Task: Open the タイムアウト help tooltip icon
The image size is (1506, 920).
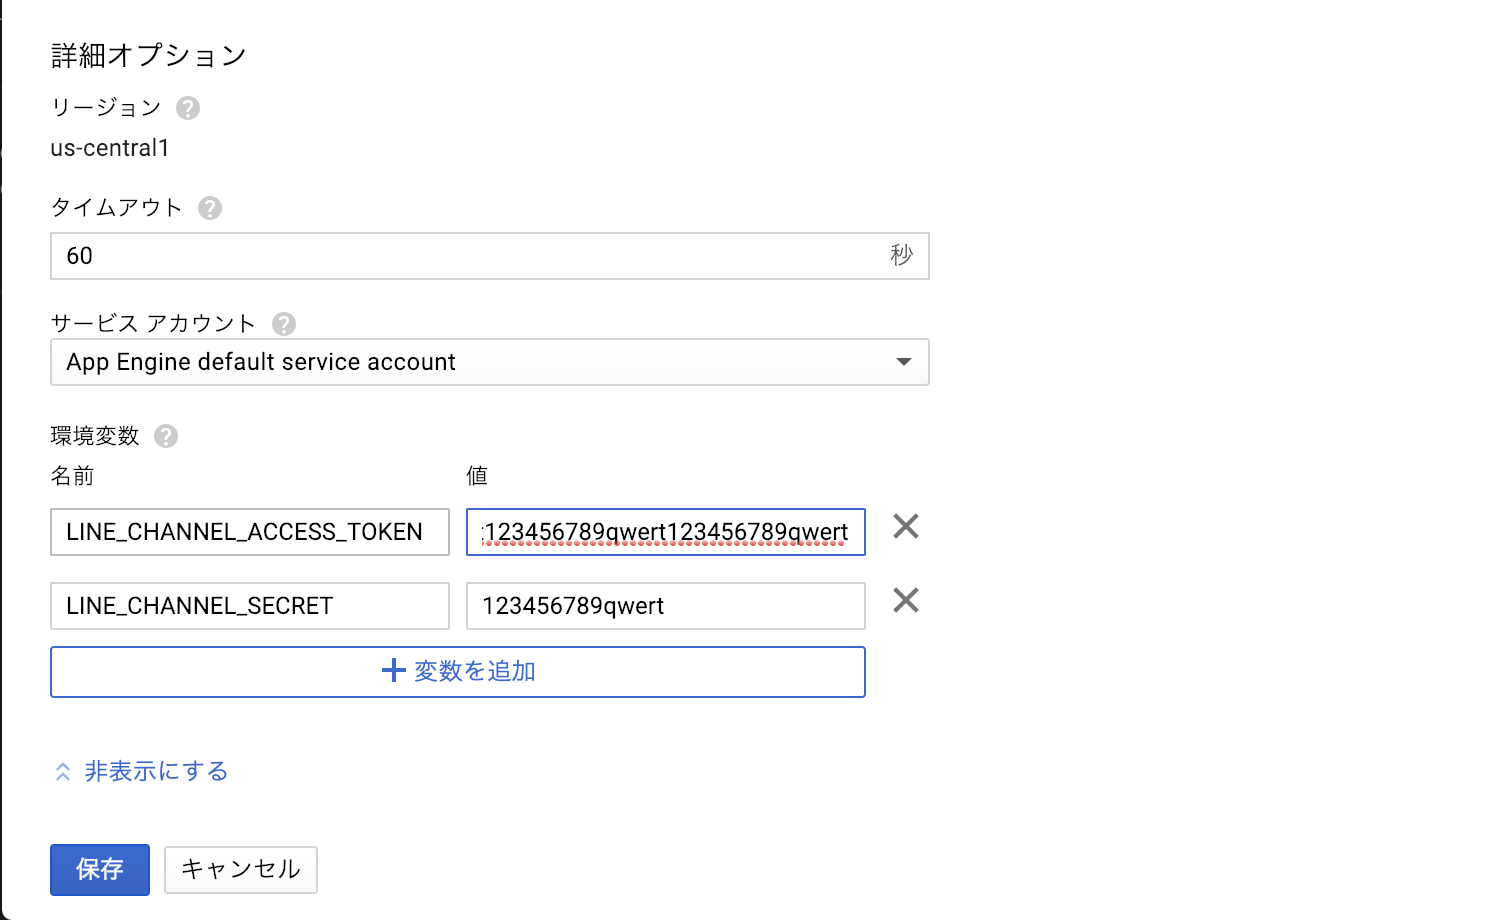Action: 210,208
